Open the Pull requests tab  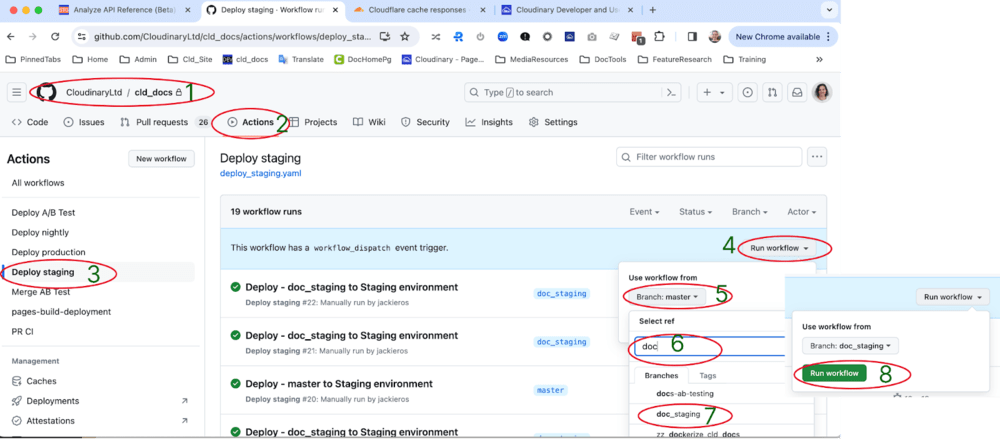165,122
